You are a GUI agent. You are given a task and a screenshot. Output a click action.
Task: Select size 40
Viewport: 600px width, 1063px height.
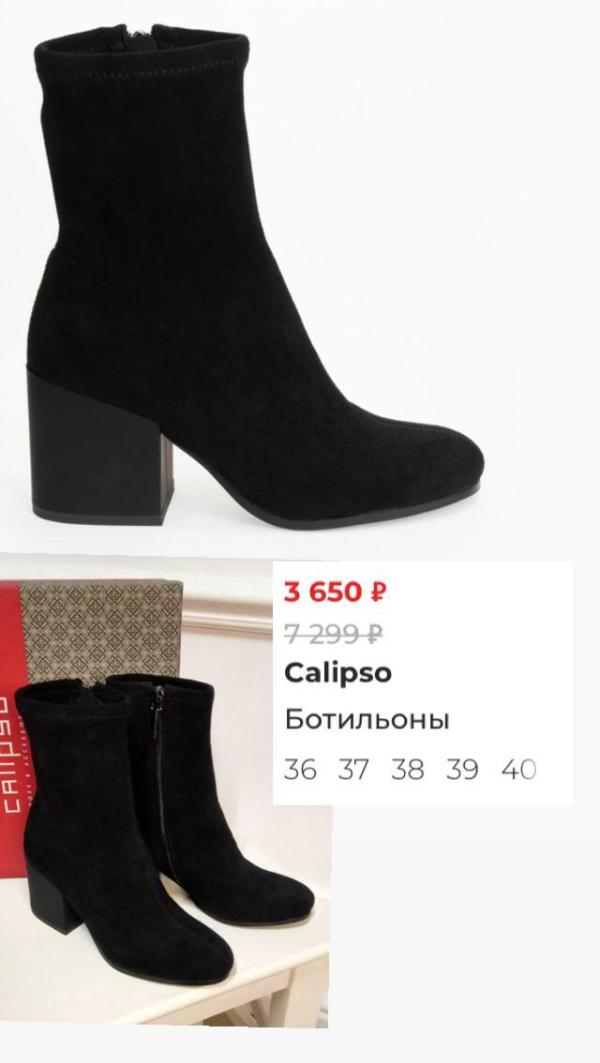[519, 770]
